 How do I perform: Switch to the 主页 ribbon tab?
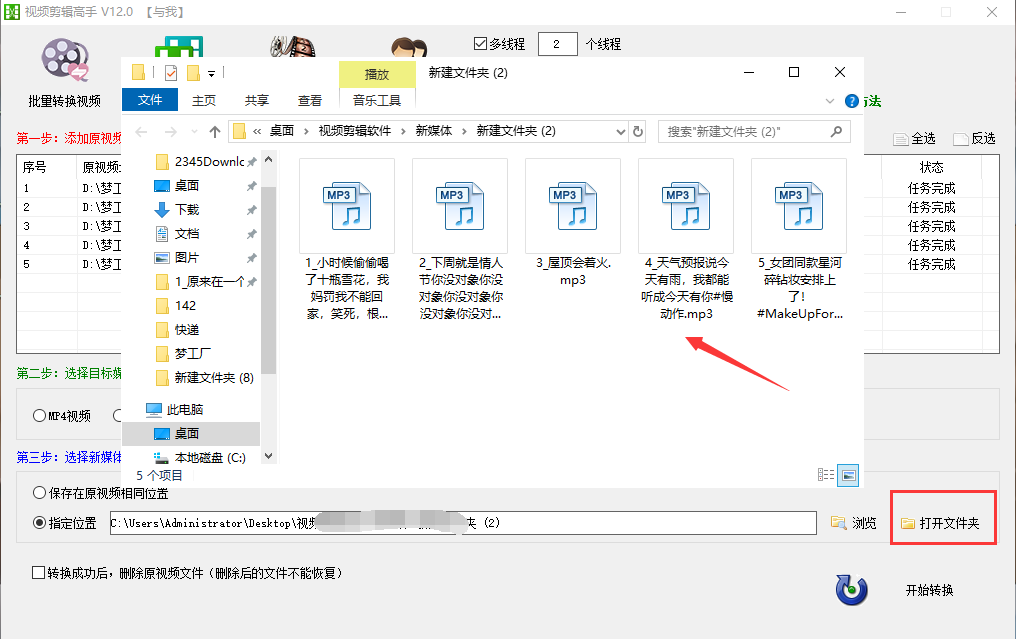pyautogui.click(x=203, y=100)
